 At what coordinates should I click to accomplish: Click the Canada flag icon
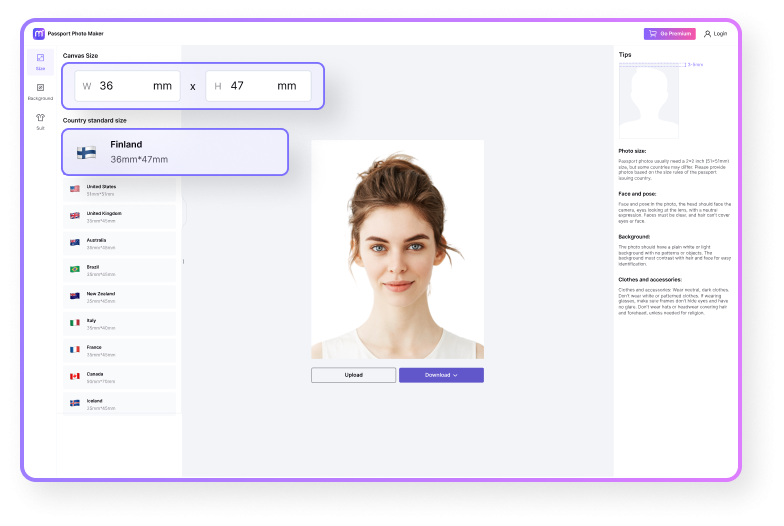[x=75, y=376]
